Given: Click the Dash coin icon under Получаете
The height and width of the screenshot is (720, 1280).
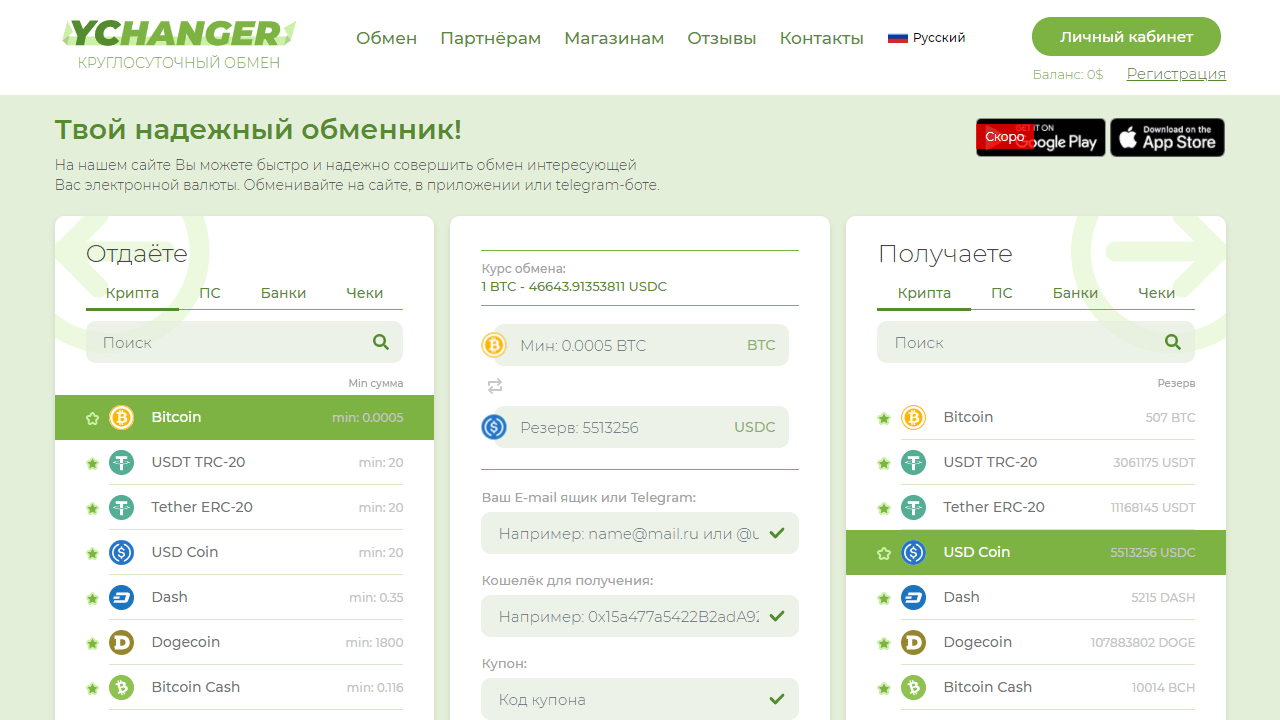Looking at the screenshot, I should [913, 597].
